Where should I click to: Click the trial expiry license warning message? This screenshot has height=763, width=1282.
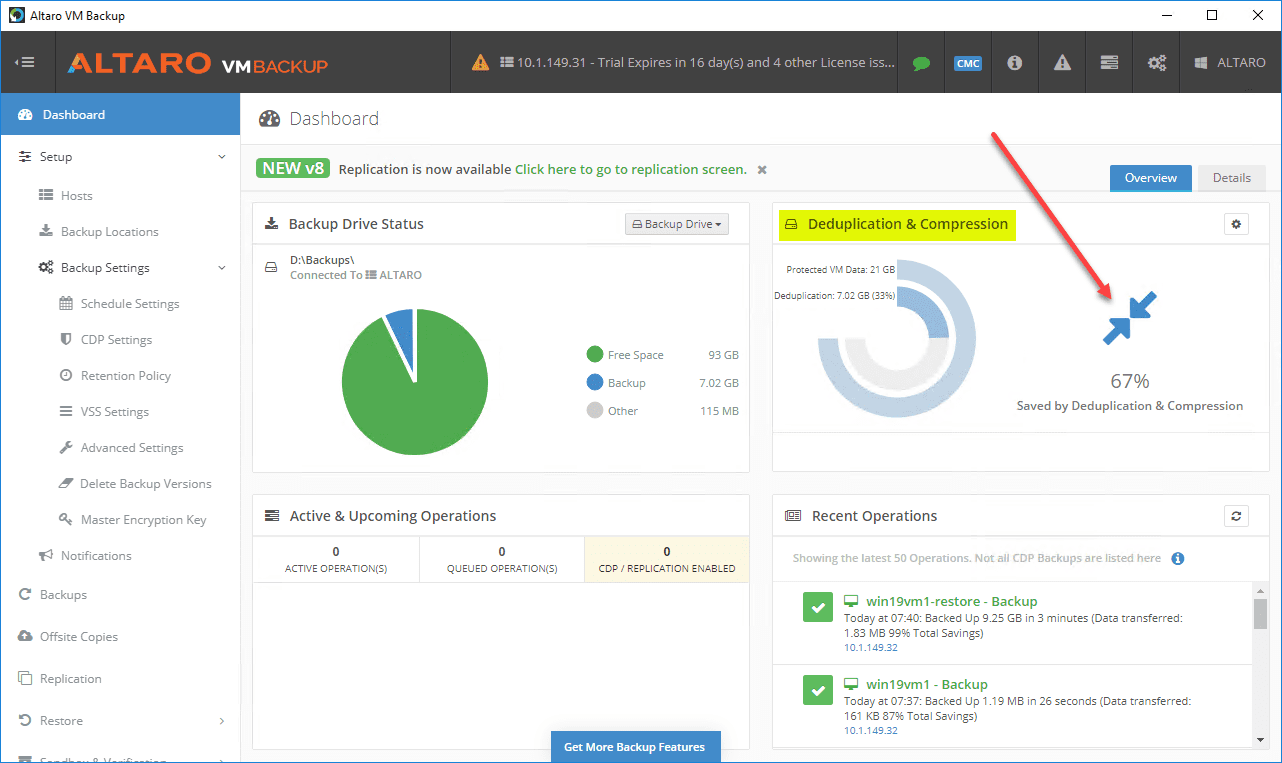tap(683, 63)
